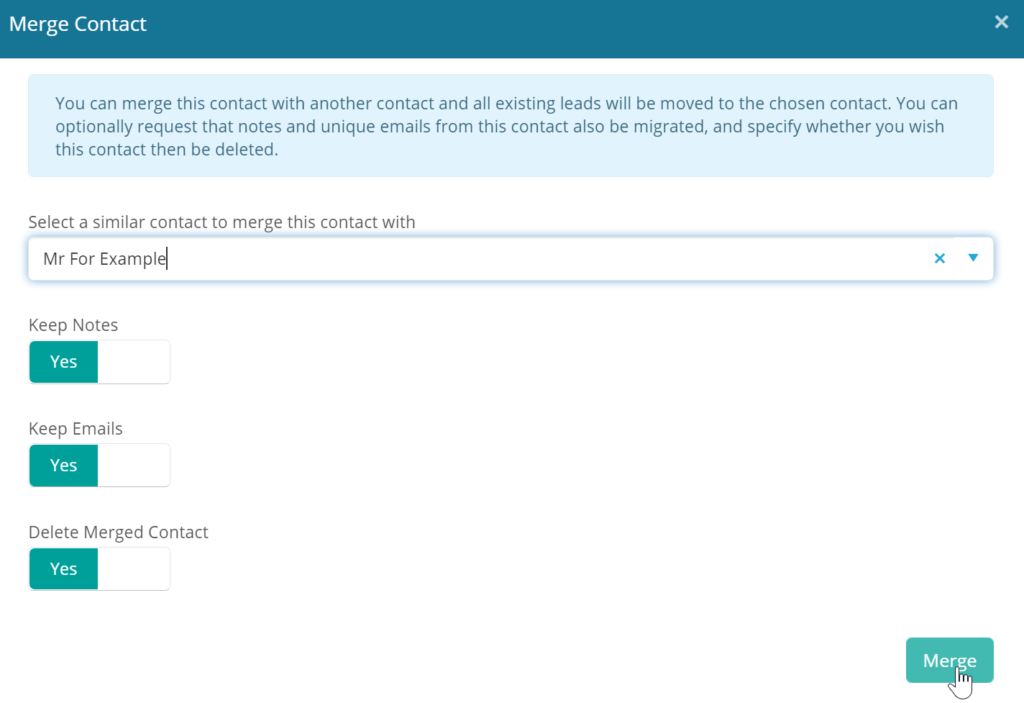Image resolution: width=1024 pixels, height=703 pixels.
Task: Click the Keep Notes label
Action: click(73, 325)
